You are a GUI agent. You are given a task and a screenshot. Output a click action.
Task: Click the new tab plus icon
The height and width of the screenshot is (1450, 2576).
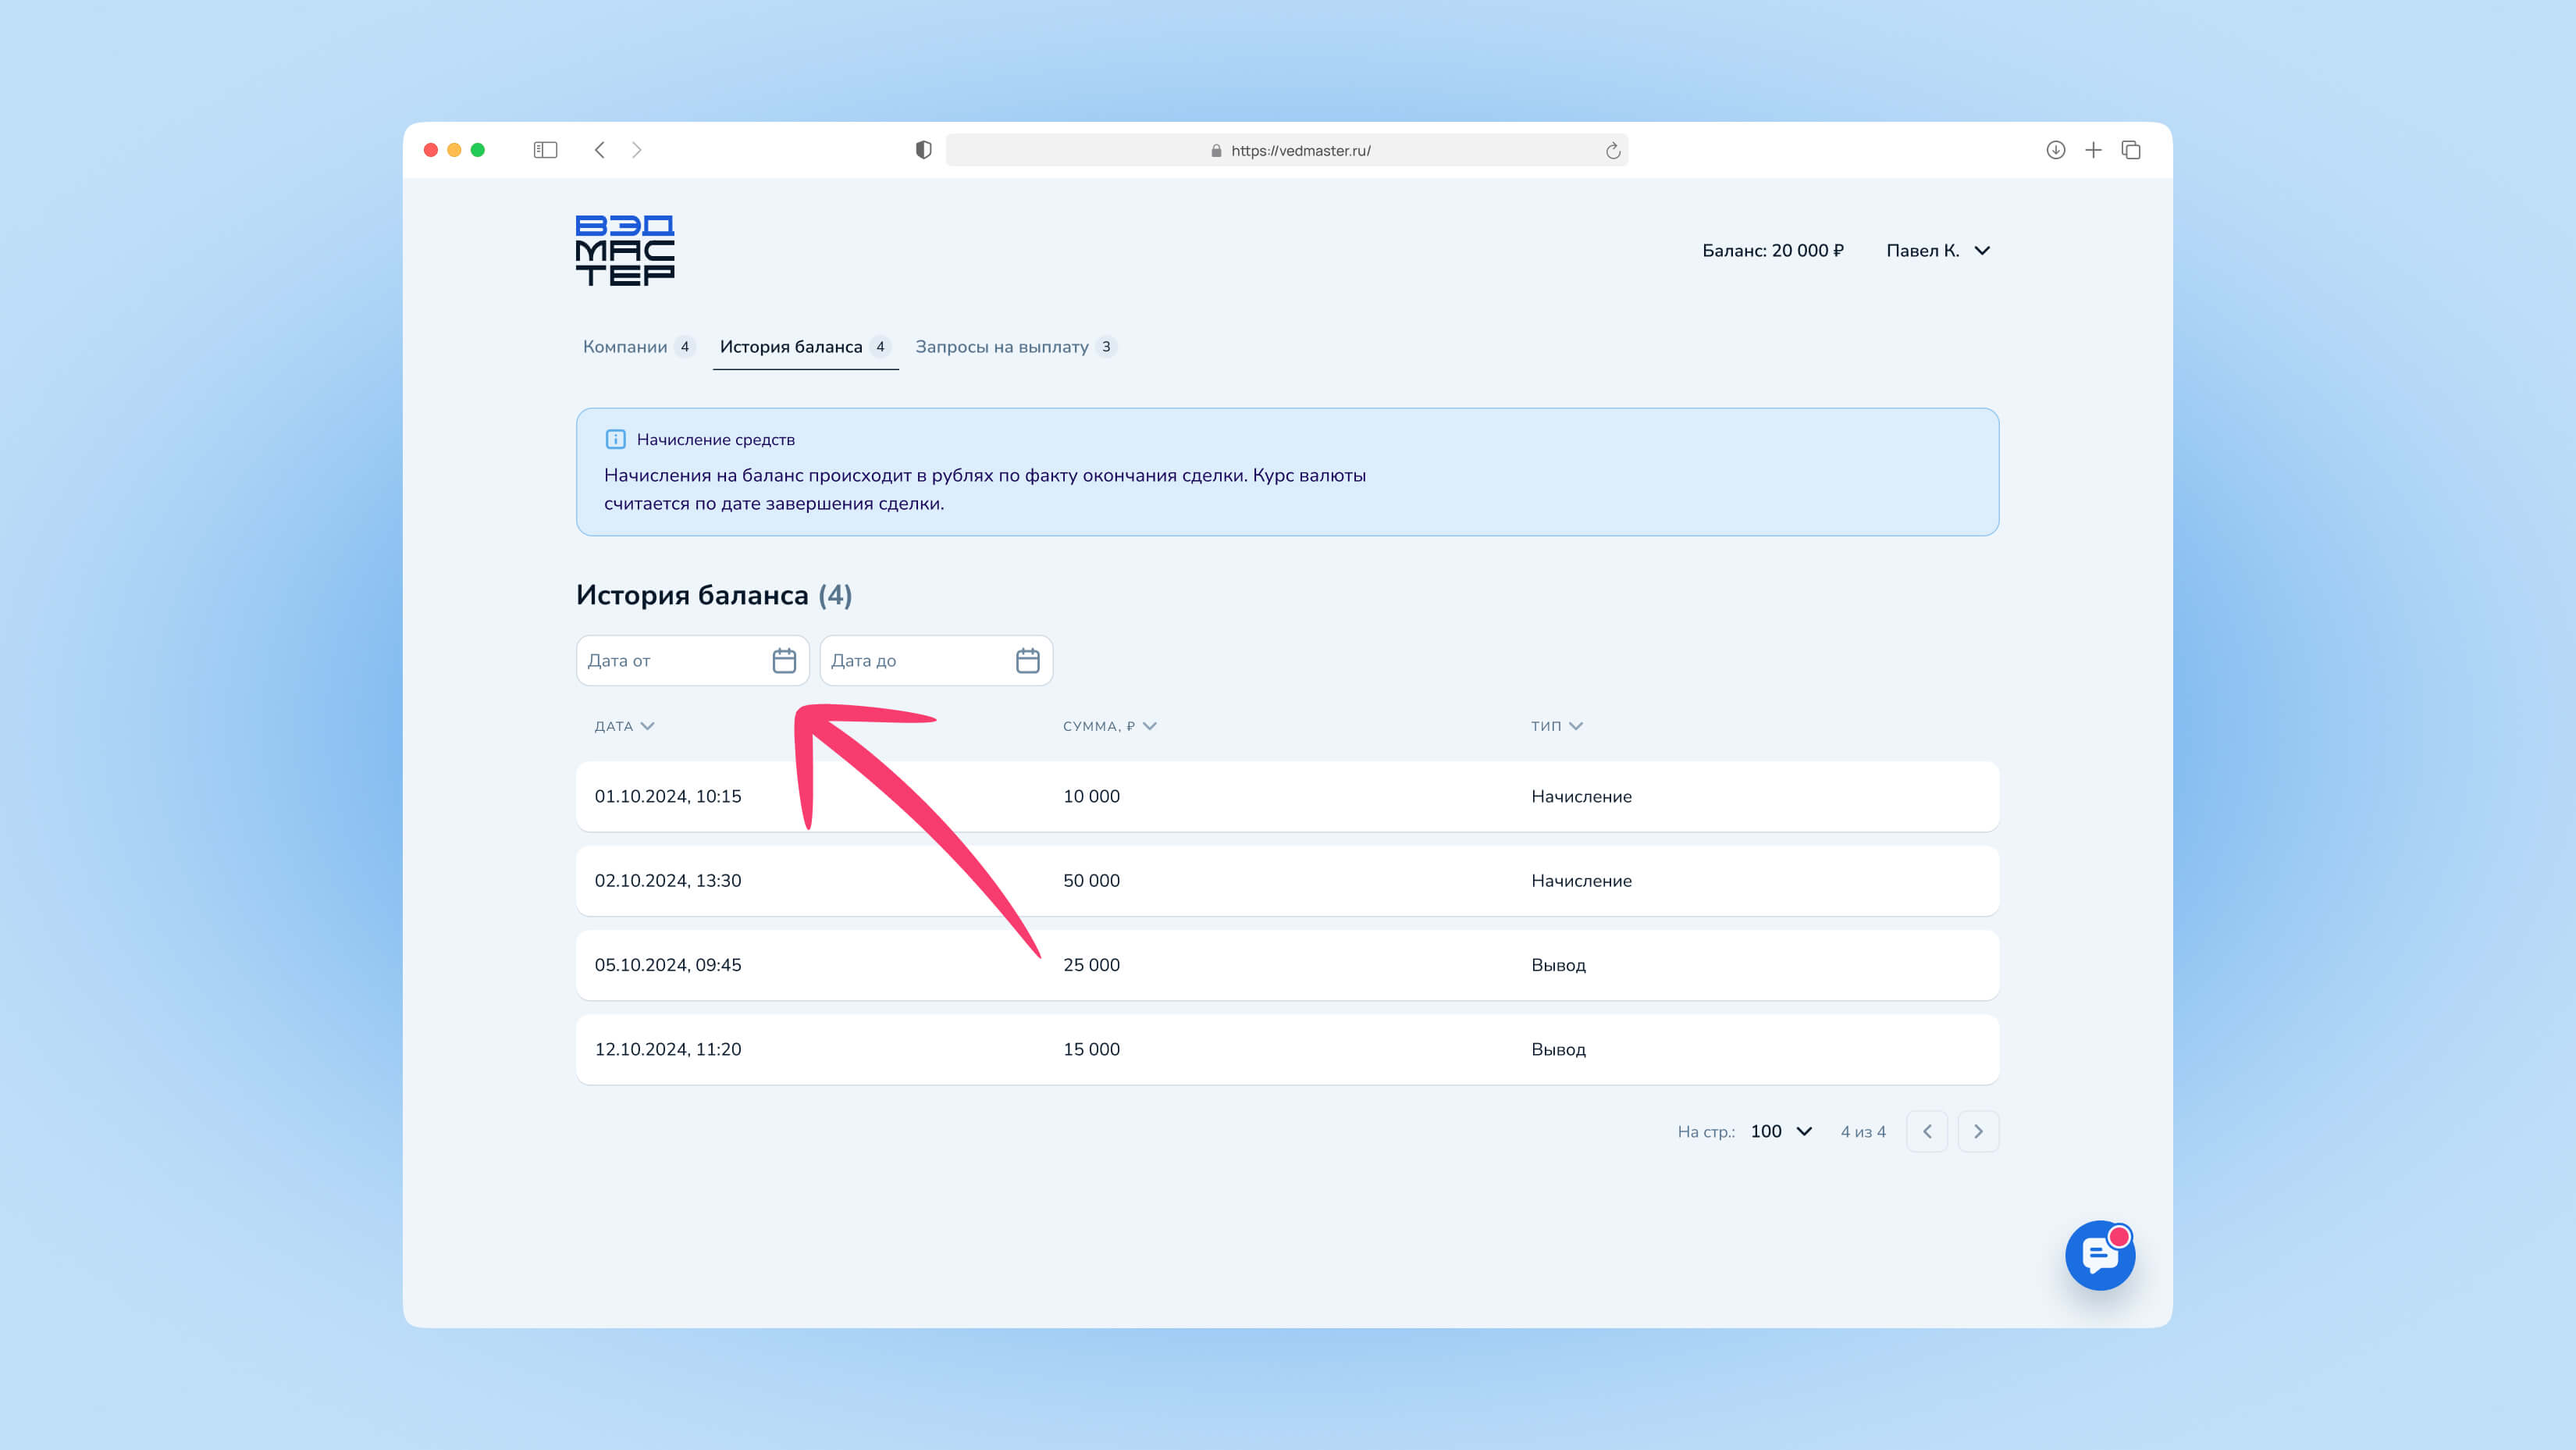pyautogui.click(x=2093, y=150)
